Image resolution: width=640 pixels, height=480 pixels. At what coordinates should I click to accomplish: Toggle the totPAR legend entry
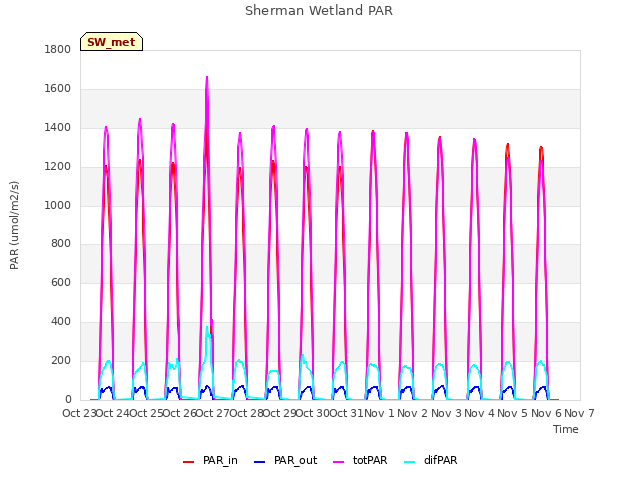tap(360, 460)
